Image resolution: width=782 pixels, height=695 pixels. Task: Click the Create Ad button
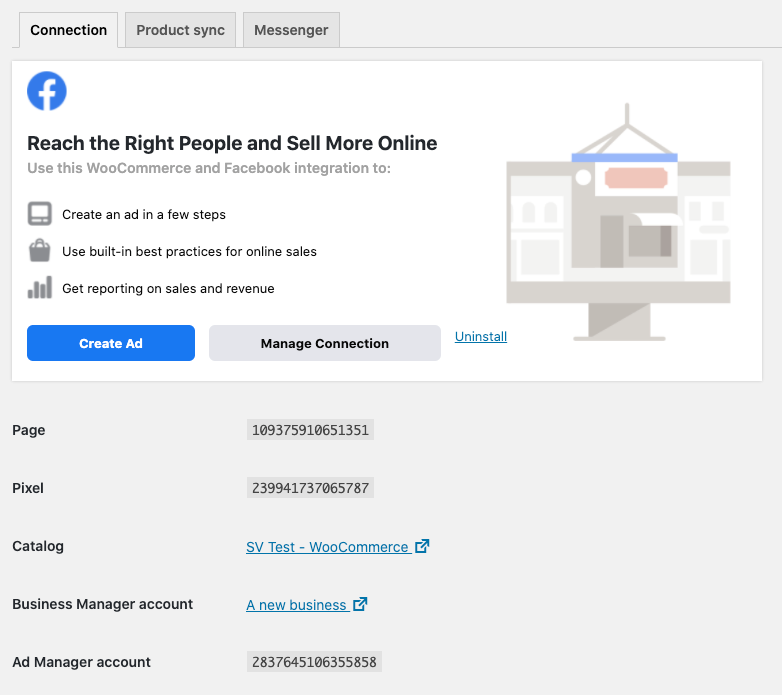point(111,343)
